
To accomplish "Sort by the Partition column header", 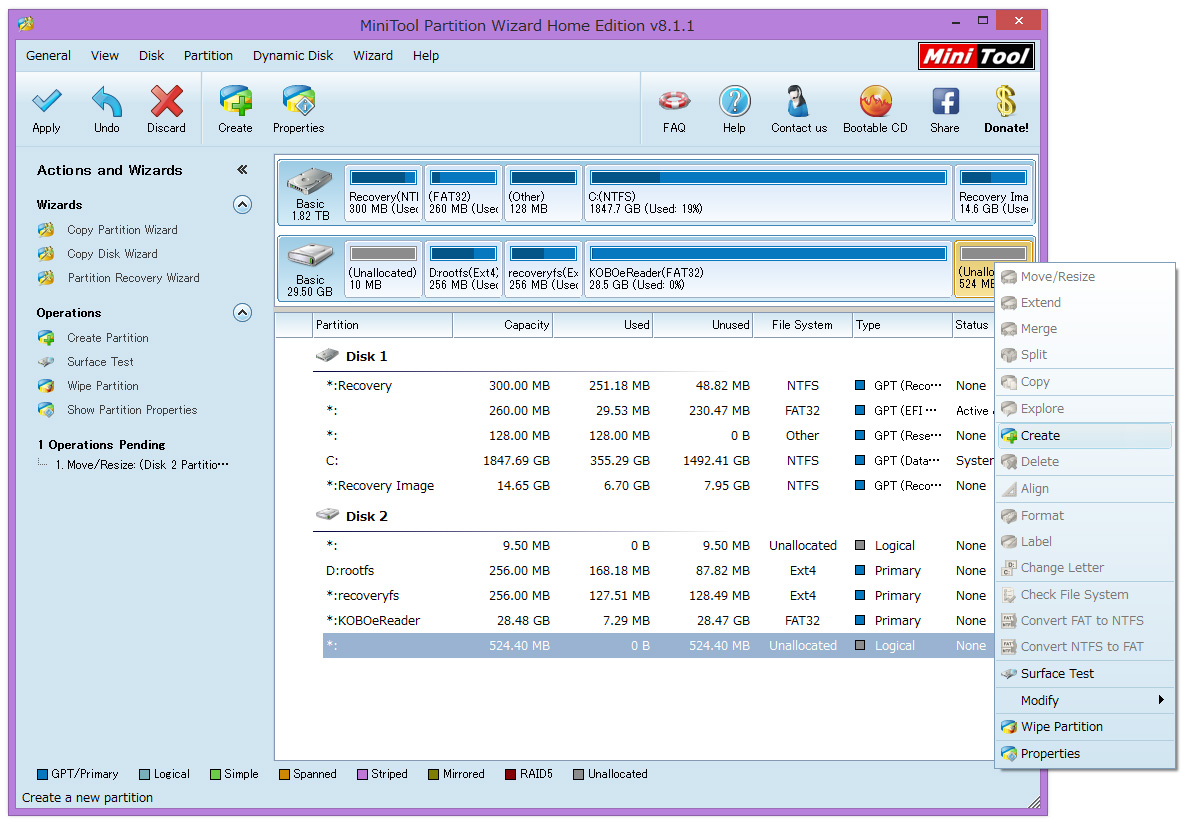I will (x=383, y=325).
